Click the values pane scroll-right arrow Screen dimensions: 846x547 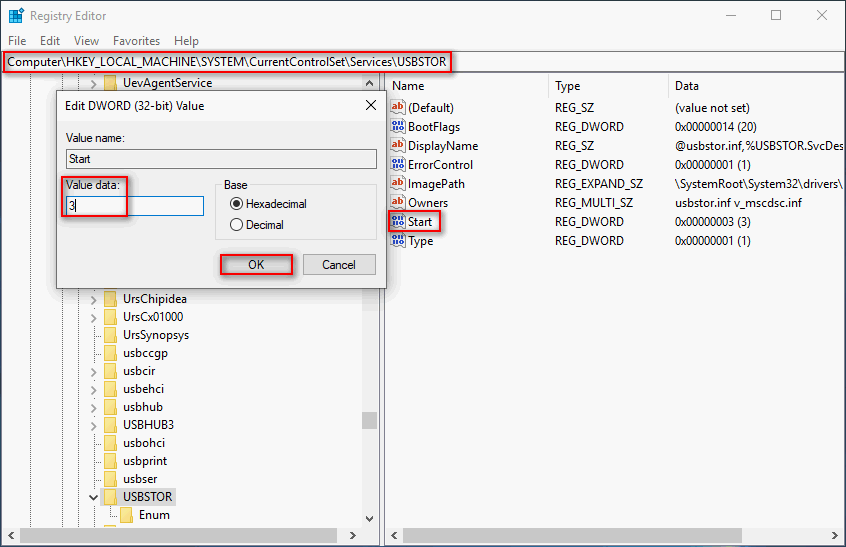(835, 535)
